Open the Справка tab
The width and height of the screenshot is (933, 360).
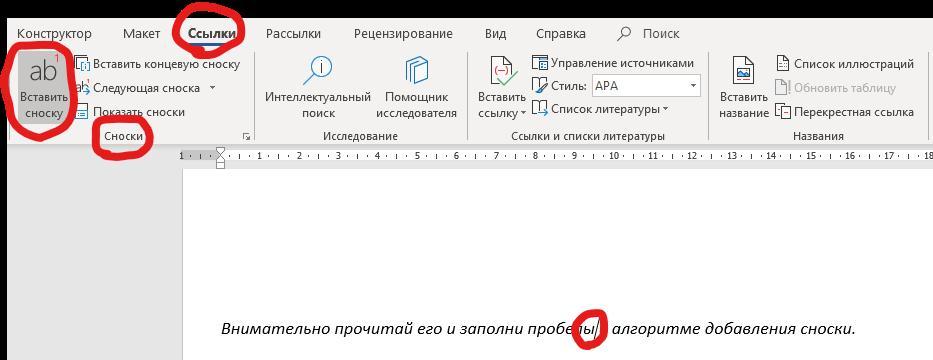tap(561, 34)
